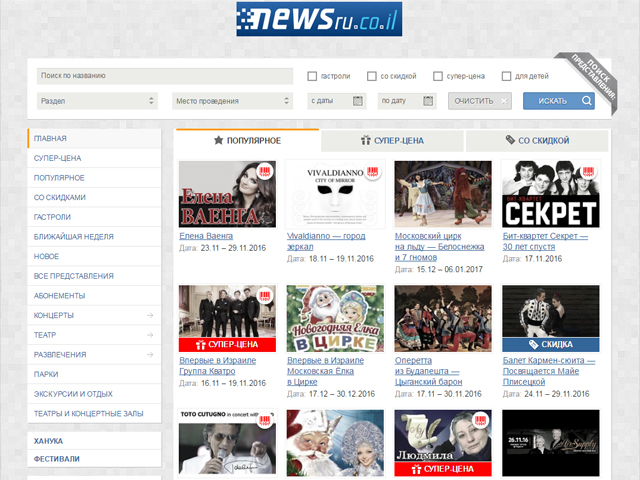This screenshot has width=640, height=480.
Task: Open БЛИЖАЙШАЯ НЕДЕЛЯ in the sidebar
Action: click(x=94, y=237)
